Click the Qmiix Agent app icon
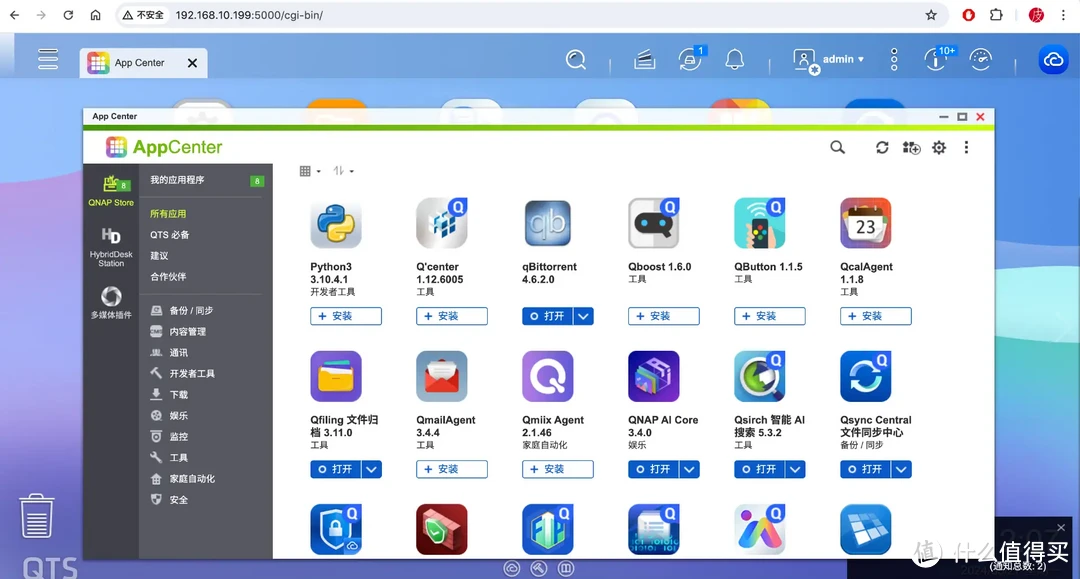Viewport: 1080px width, 579px height. [548, 376]
